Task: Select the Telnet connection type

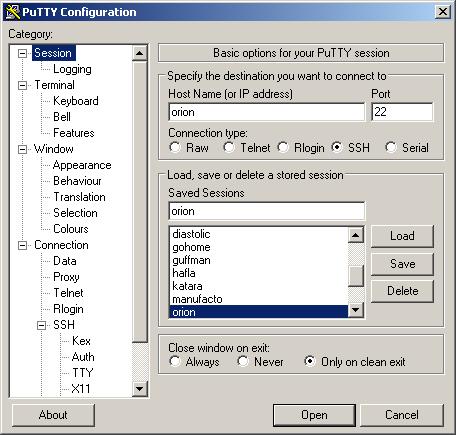Action: coord(229,147)
